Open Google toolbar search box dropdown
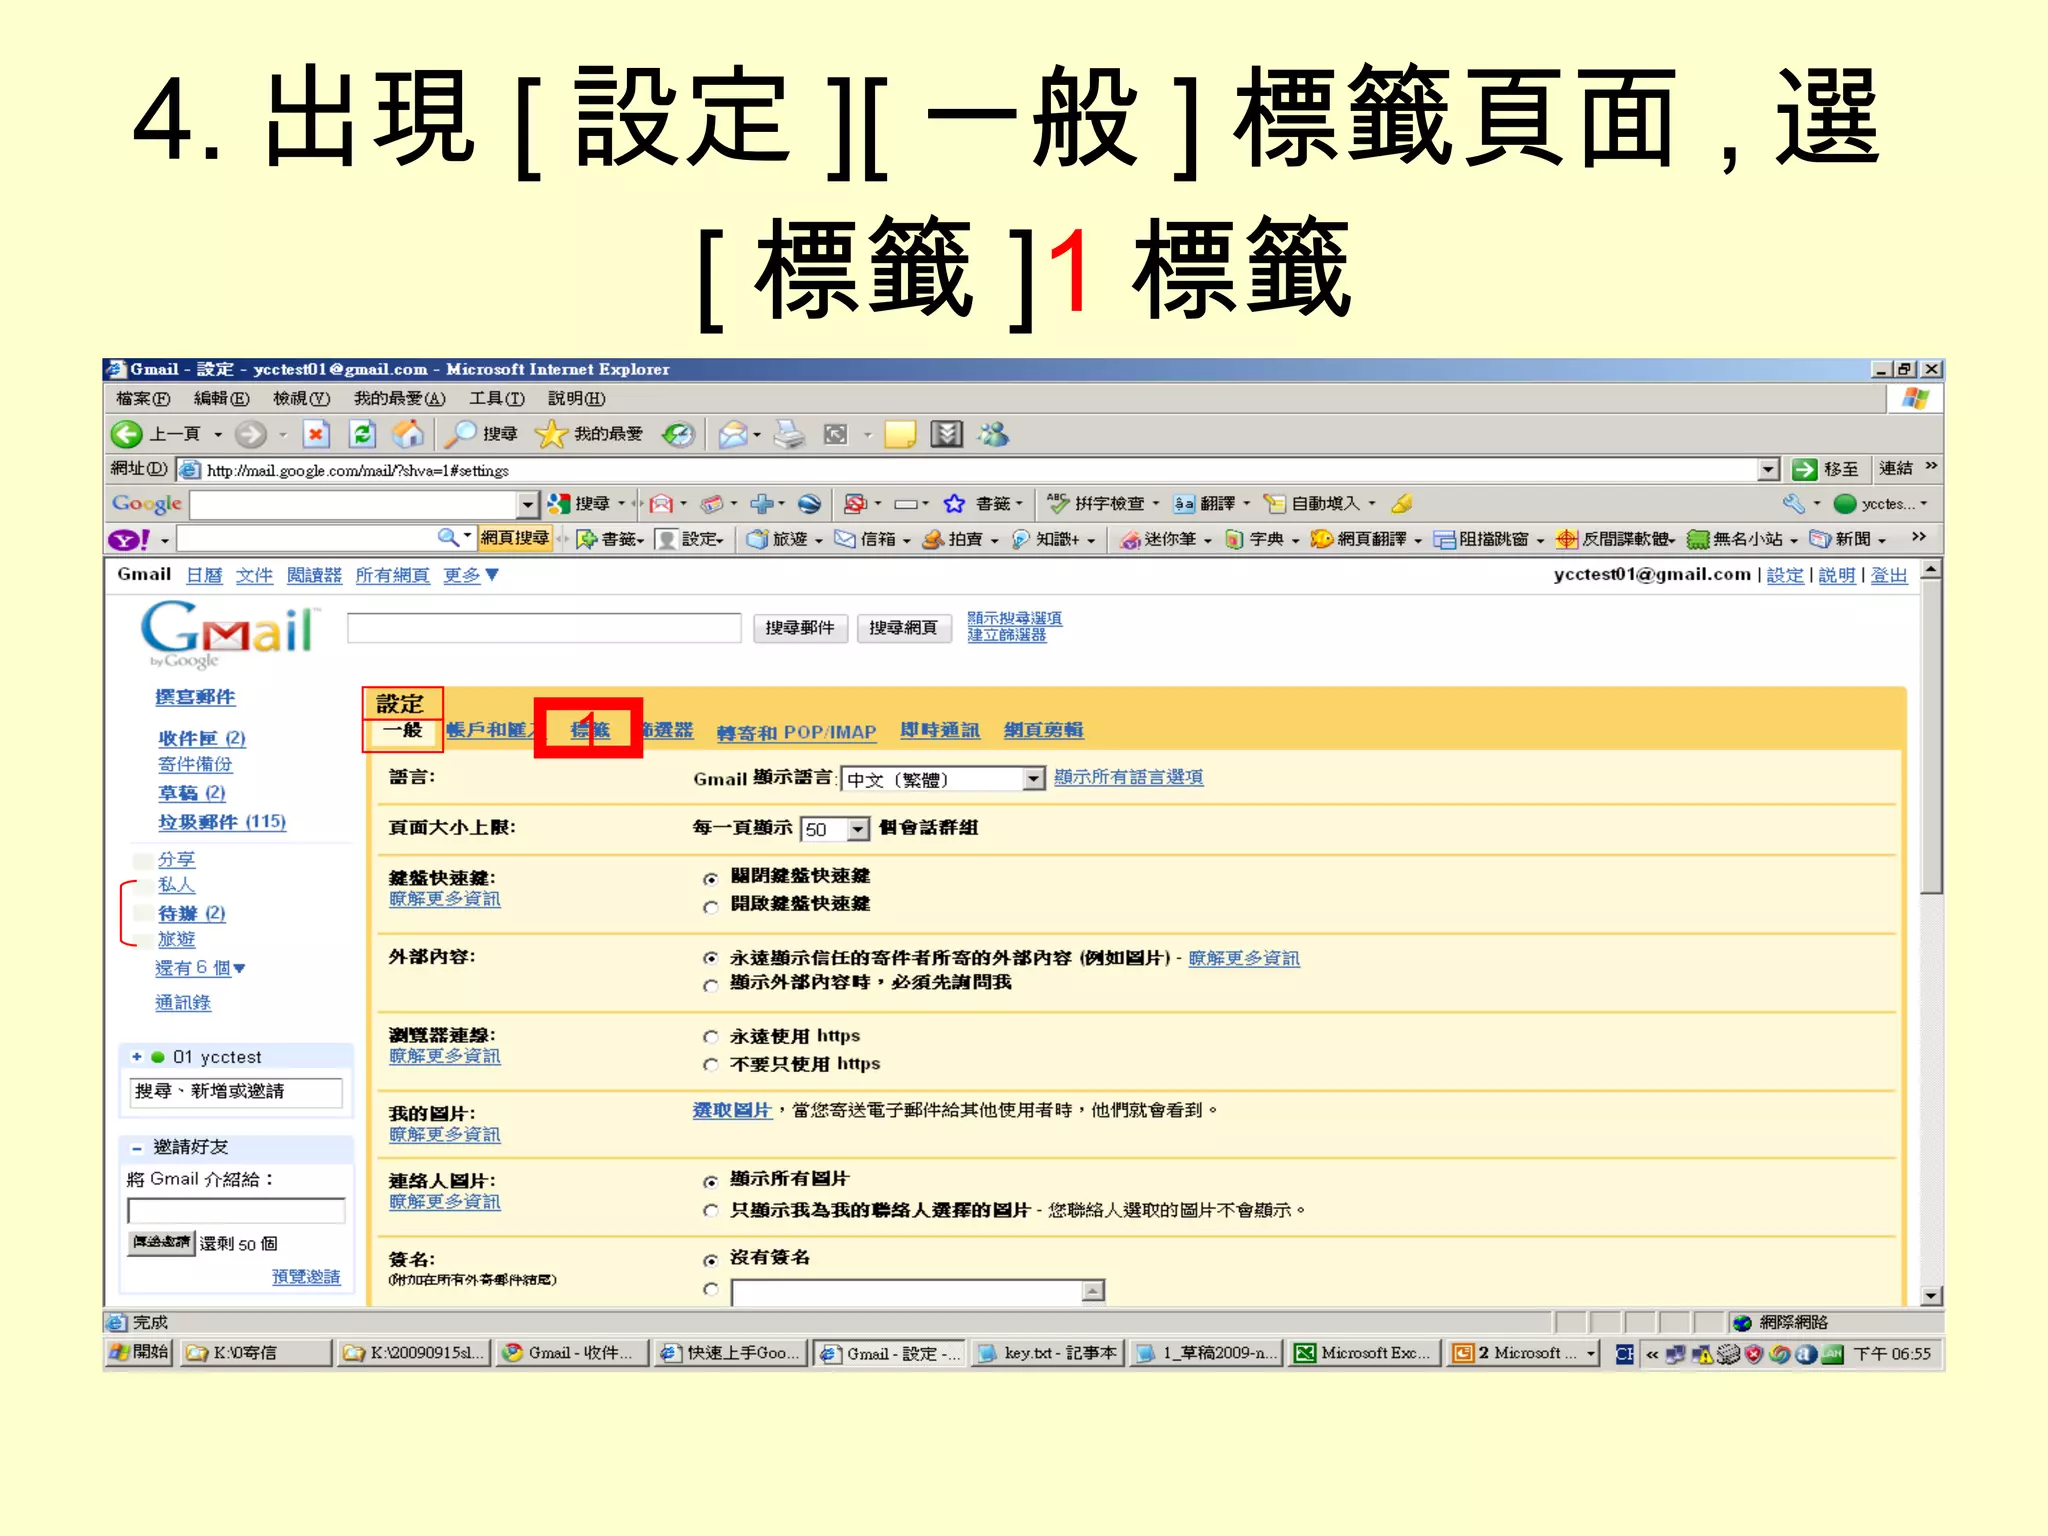 pyautogui.click(x=528, y=504)
